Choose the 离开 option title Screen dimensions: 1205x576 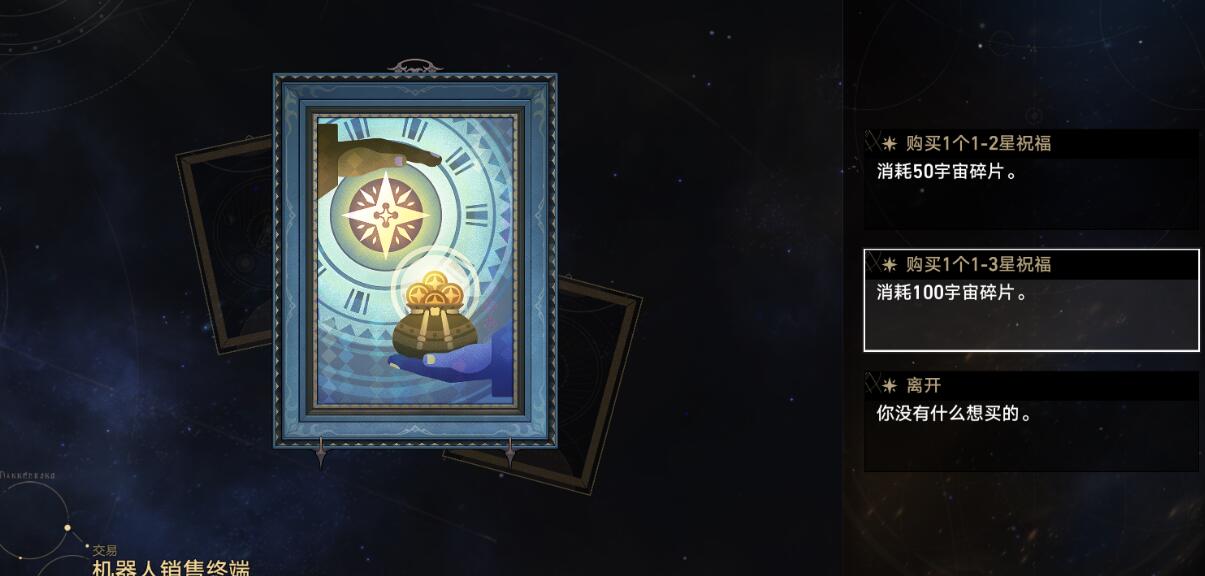(x=923, y=385)
